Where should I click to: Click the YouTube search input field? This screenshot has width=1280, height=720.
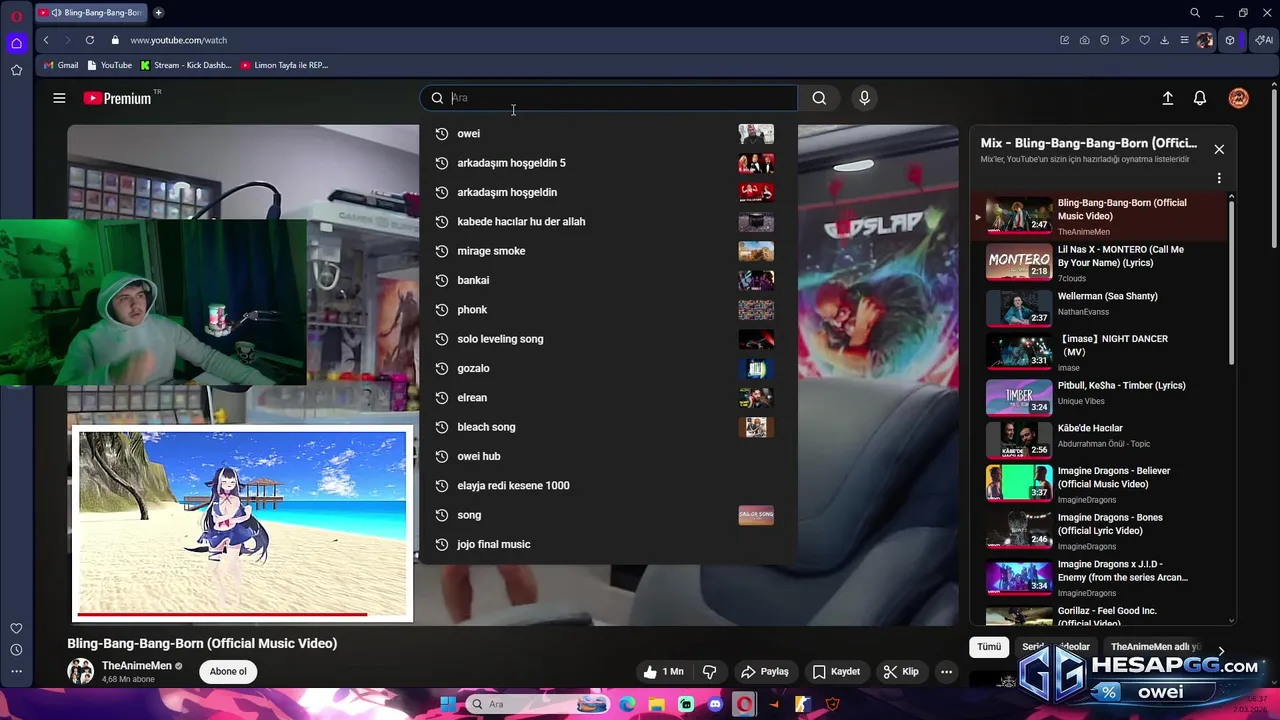click(608, 98)
